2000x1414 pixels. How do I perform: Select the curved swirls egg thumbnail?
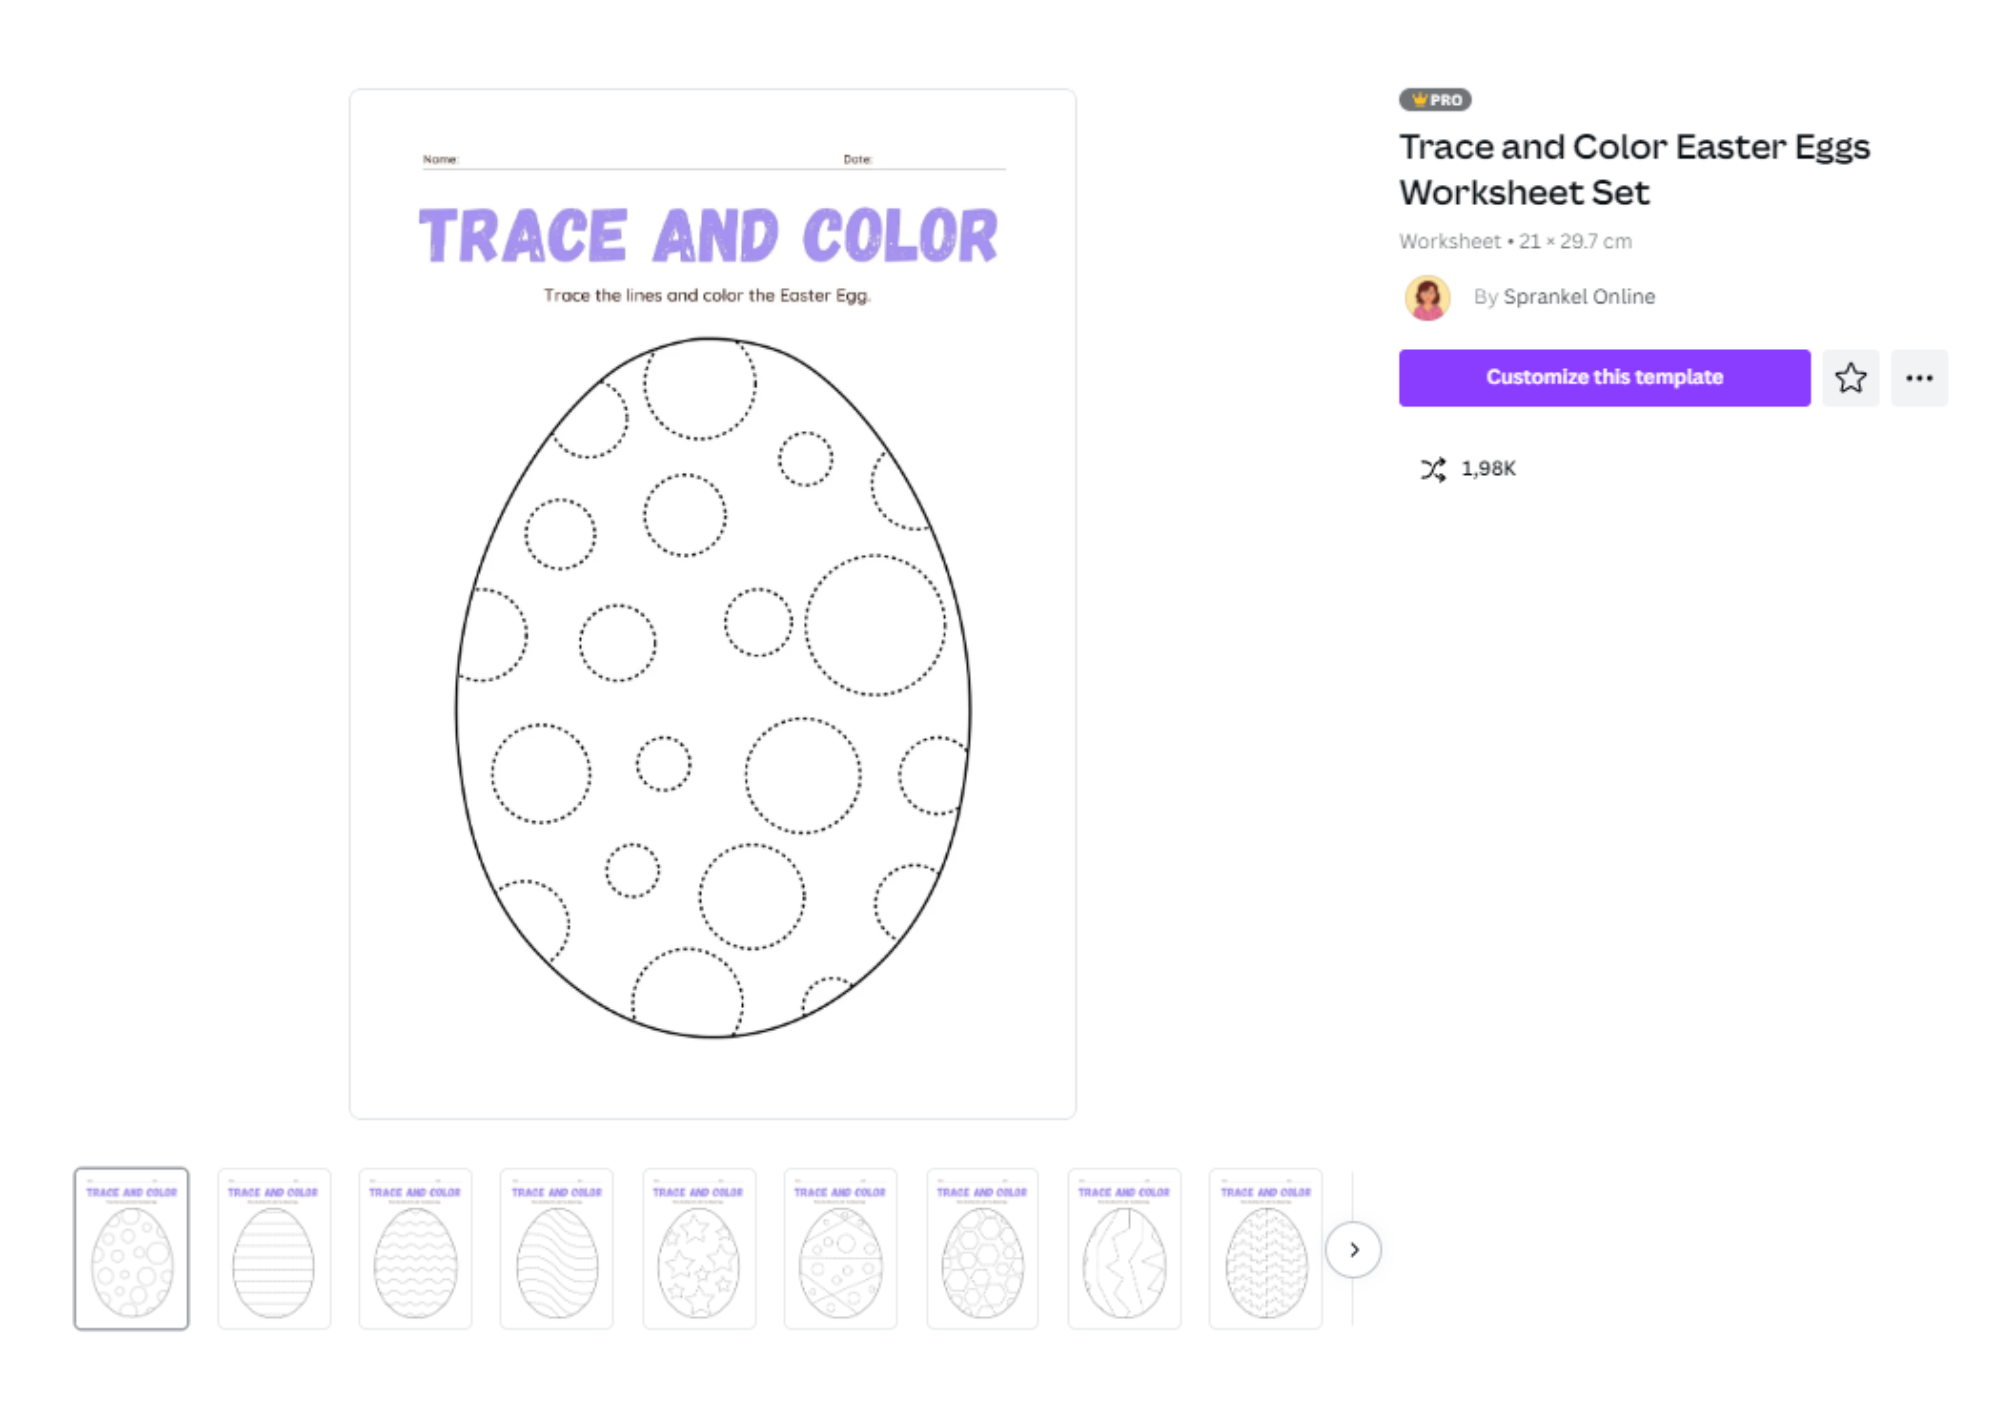557,1249
